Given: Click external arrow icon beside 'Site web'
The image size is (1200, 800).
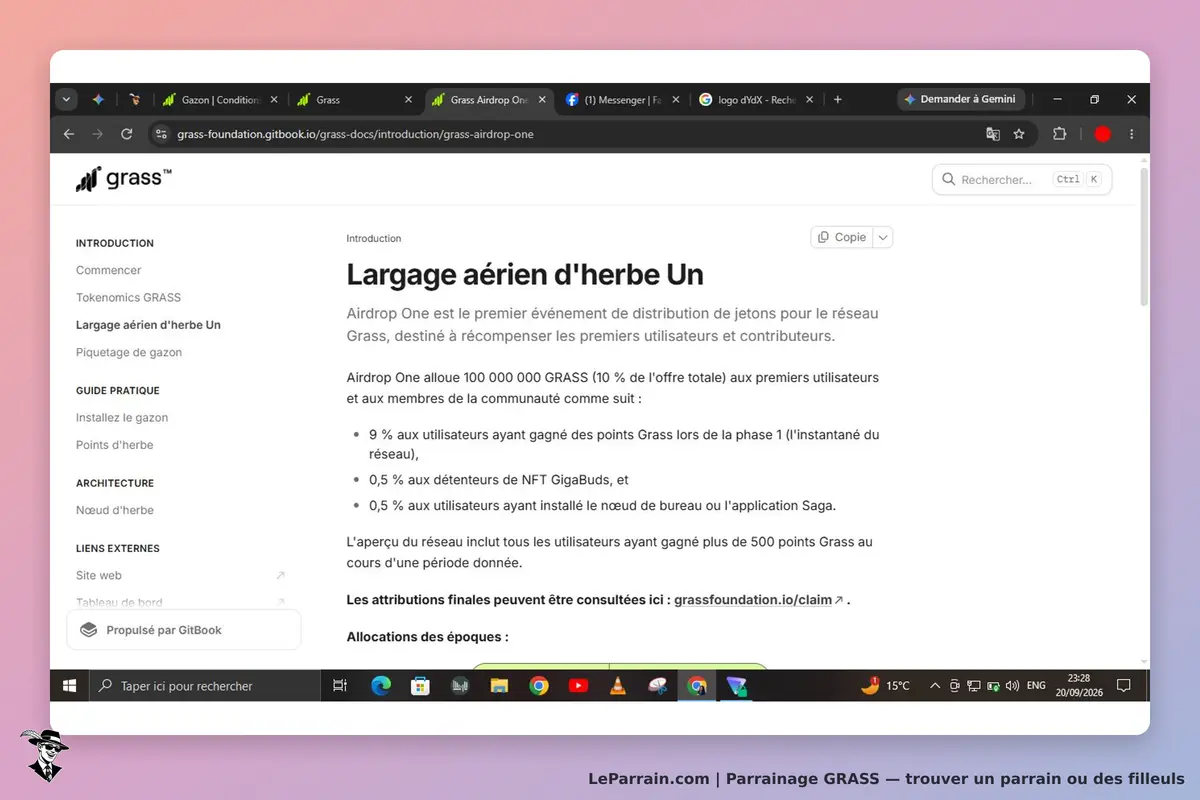Looking at the screenshot, I should point(280,575).
